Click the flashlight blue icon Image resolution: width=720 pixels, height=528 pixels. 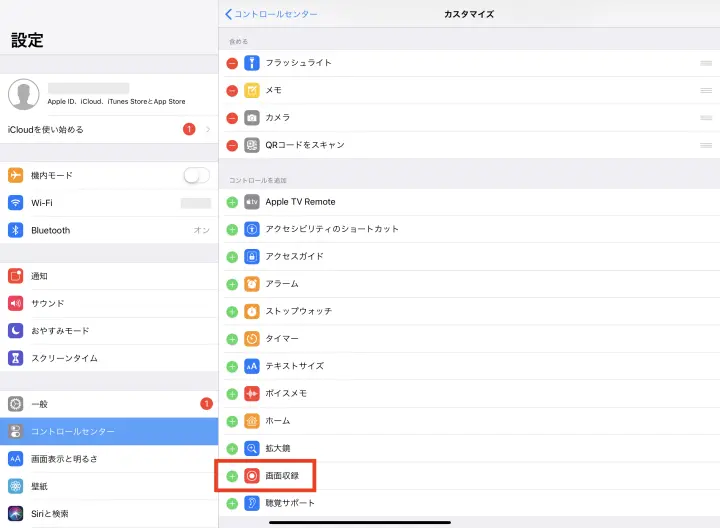tap(252, 62)
